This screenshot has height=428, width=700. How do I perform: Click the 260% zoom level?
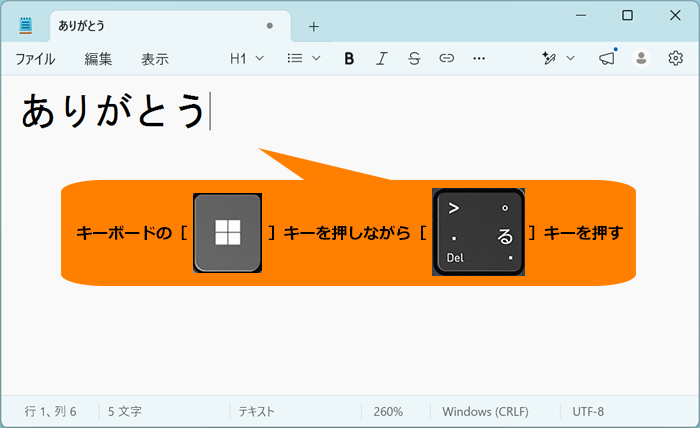(x=388, y=411)
